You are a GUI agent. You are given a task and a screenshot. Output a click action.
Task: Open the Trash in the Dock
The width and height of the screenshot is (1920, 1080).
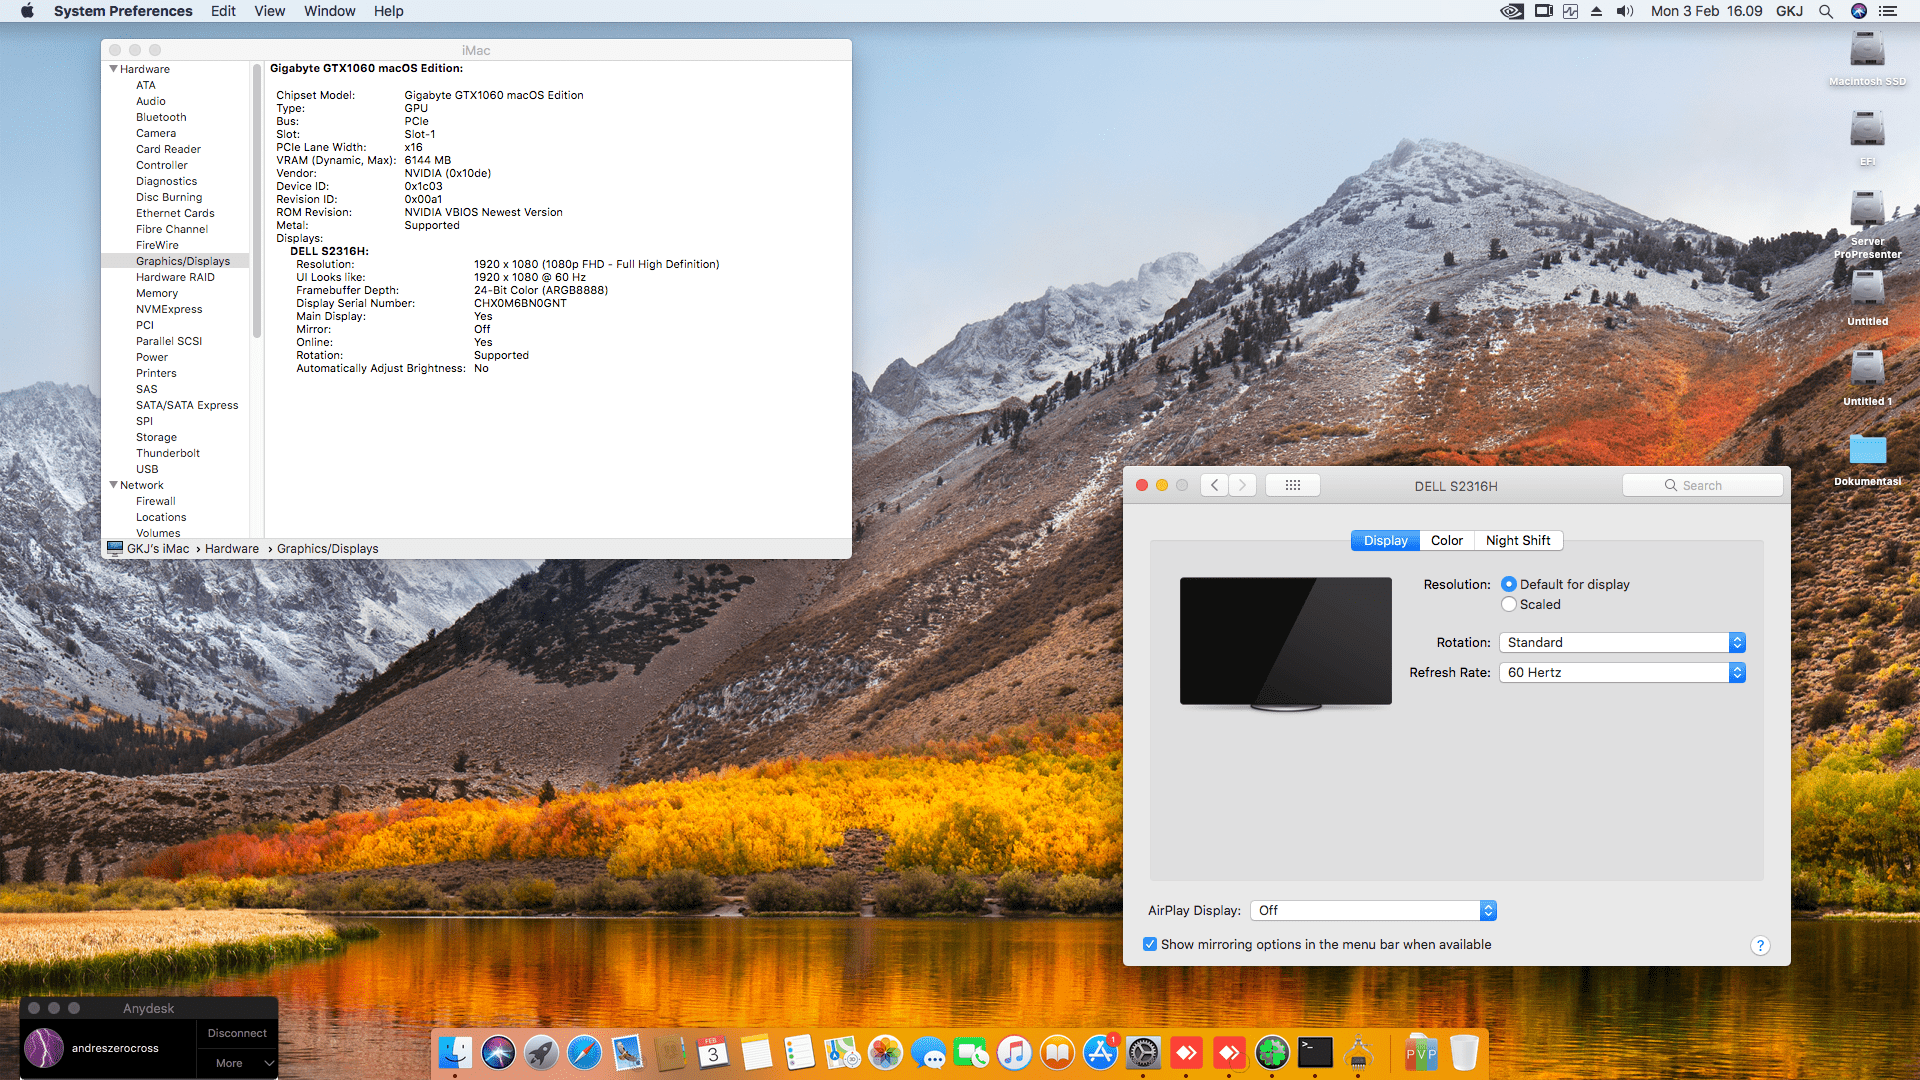1464,1052
